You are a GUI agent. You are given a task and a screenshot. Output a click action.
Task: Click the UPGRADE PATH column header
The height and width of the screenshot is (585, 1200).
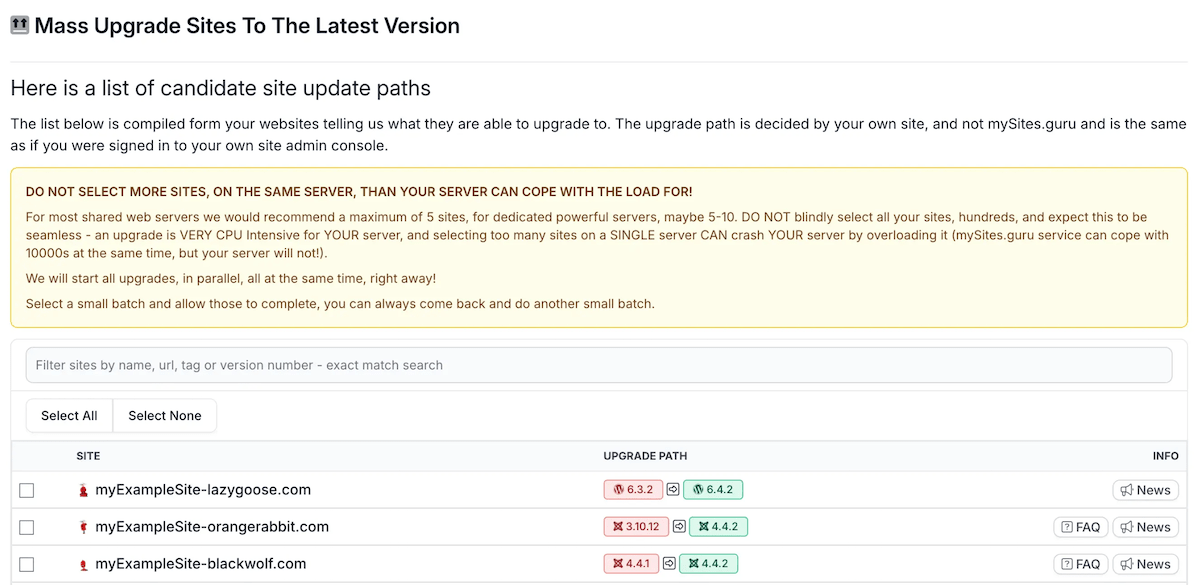(x=645, y=456)
